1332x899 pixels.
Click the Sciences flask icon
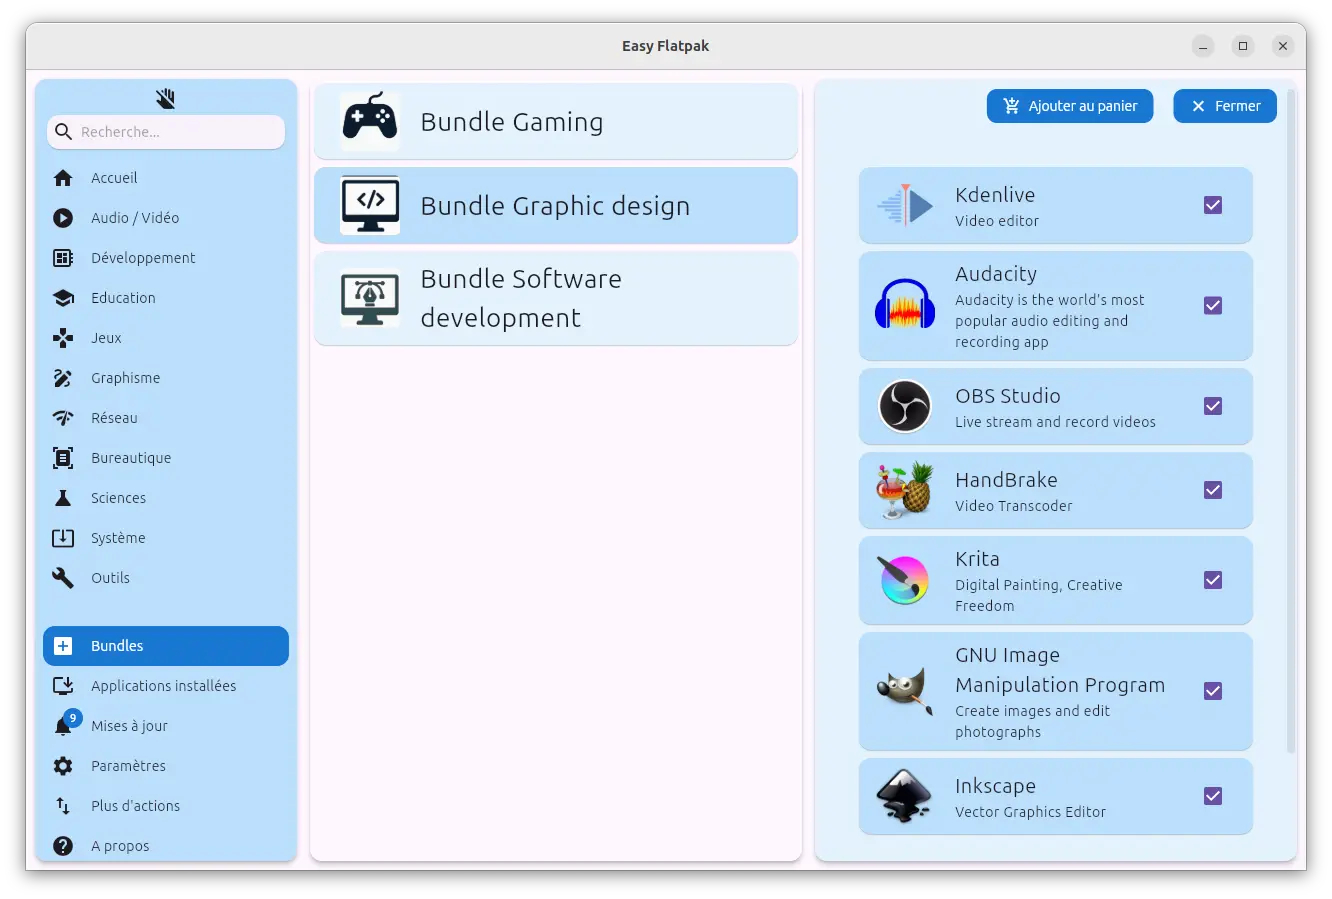[63, 498]
